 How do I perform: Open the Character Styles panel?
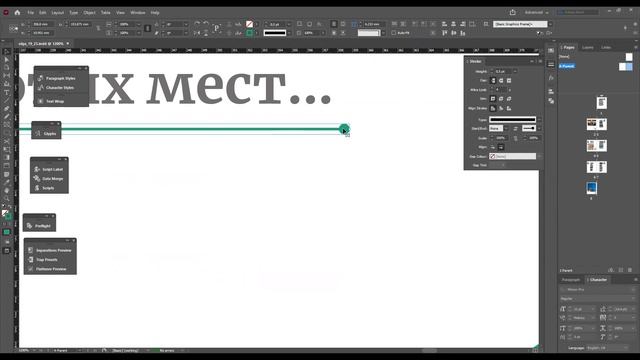tap(60, 87)
